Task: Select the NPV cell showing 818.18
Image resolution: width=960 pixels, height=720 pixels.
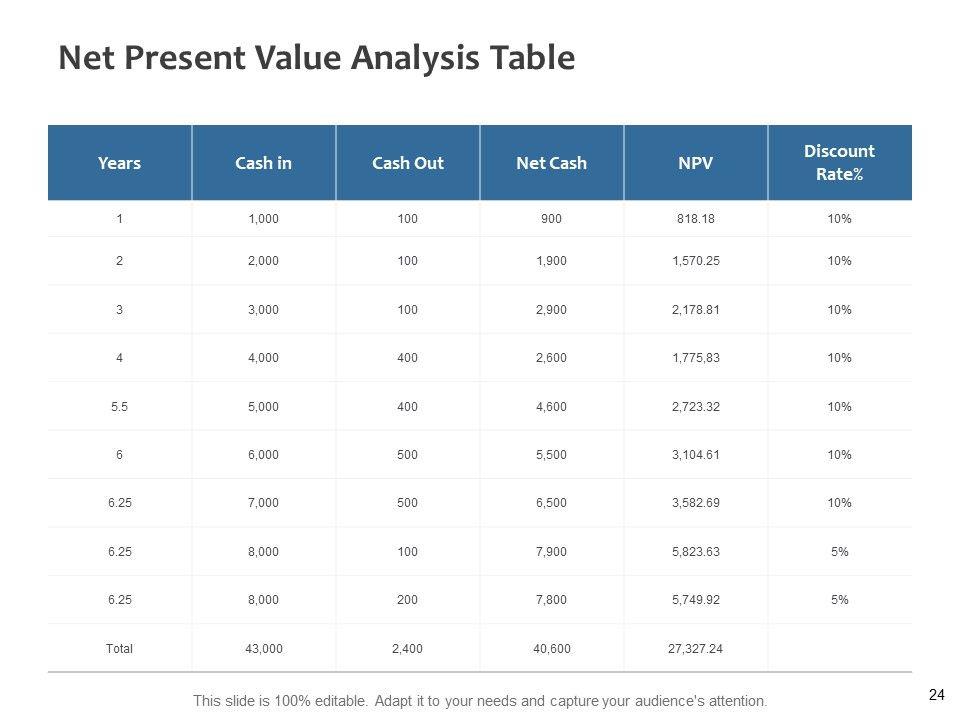Action: point(695,217)
